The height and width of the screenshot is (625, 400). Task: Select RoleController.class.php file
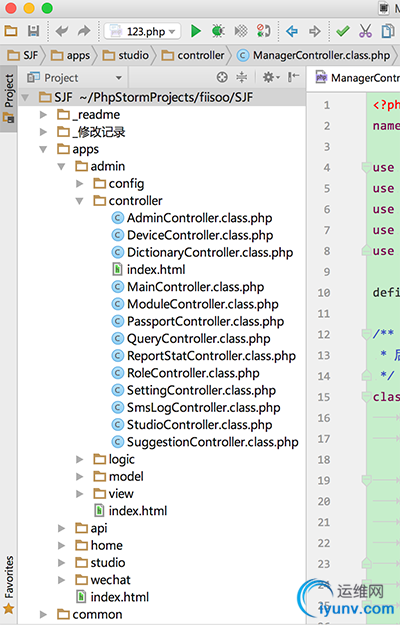[x=185, y=373]
